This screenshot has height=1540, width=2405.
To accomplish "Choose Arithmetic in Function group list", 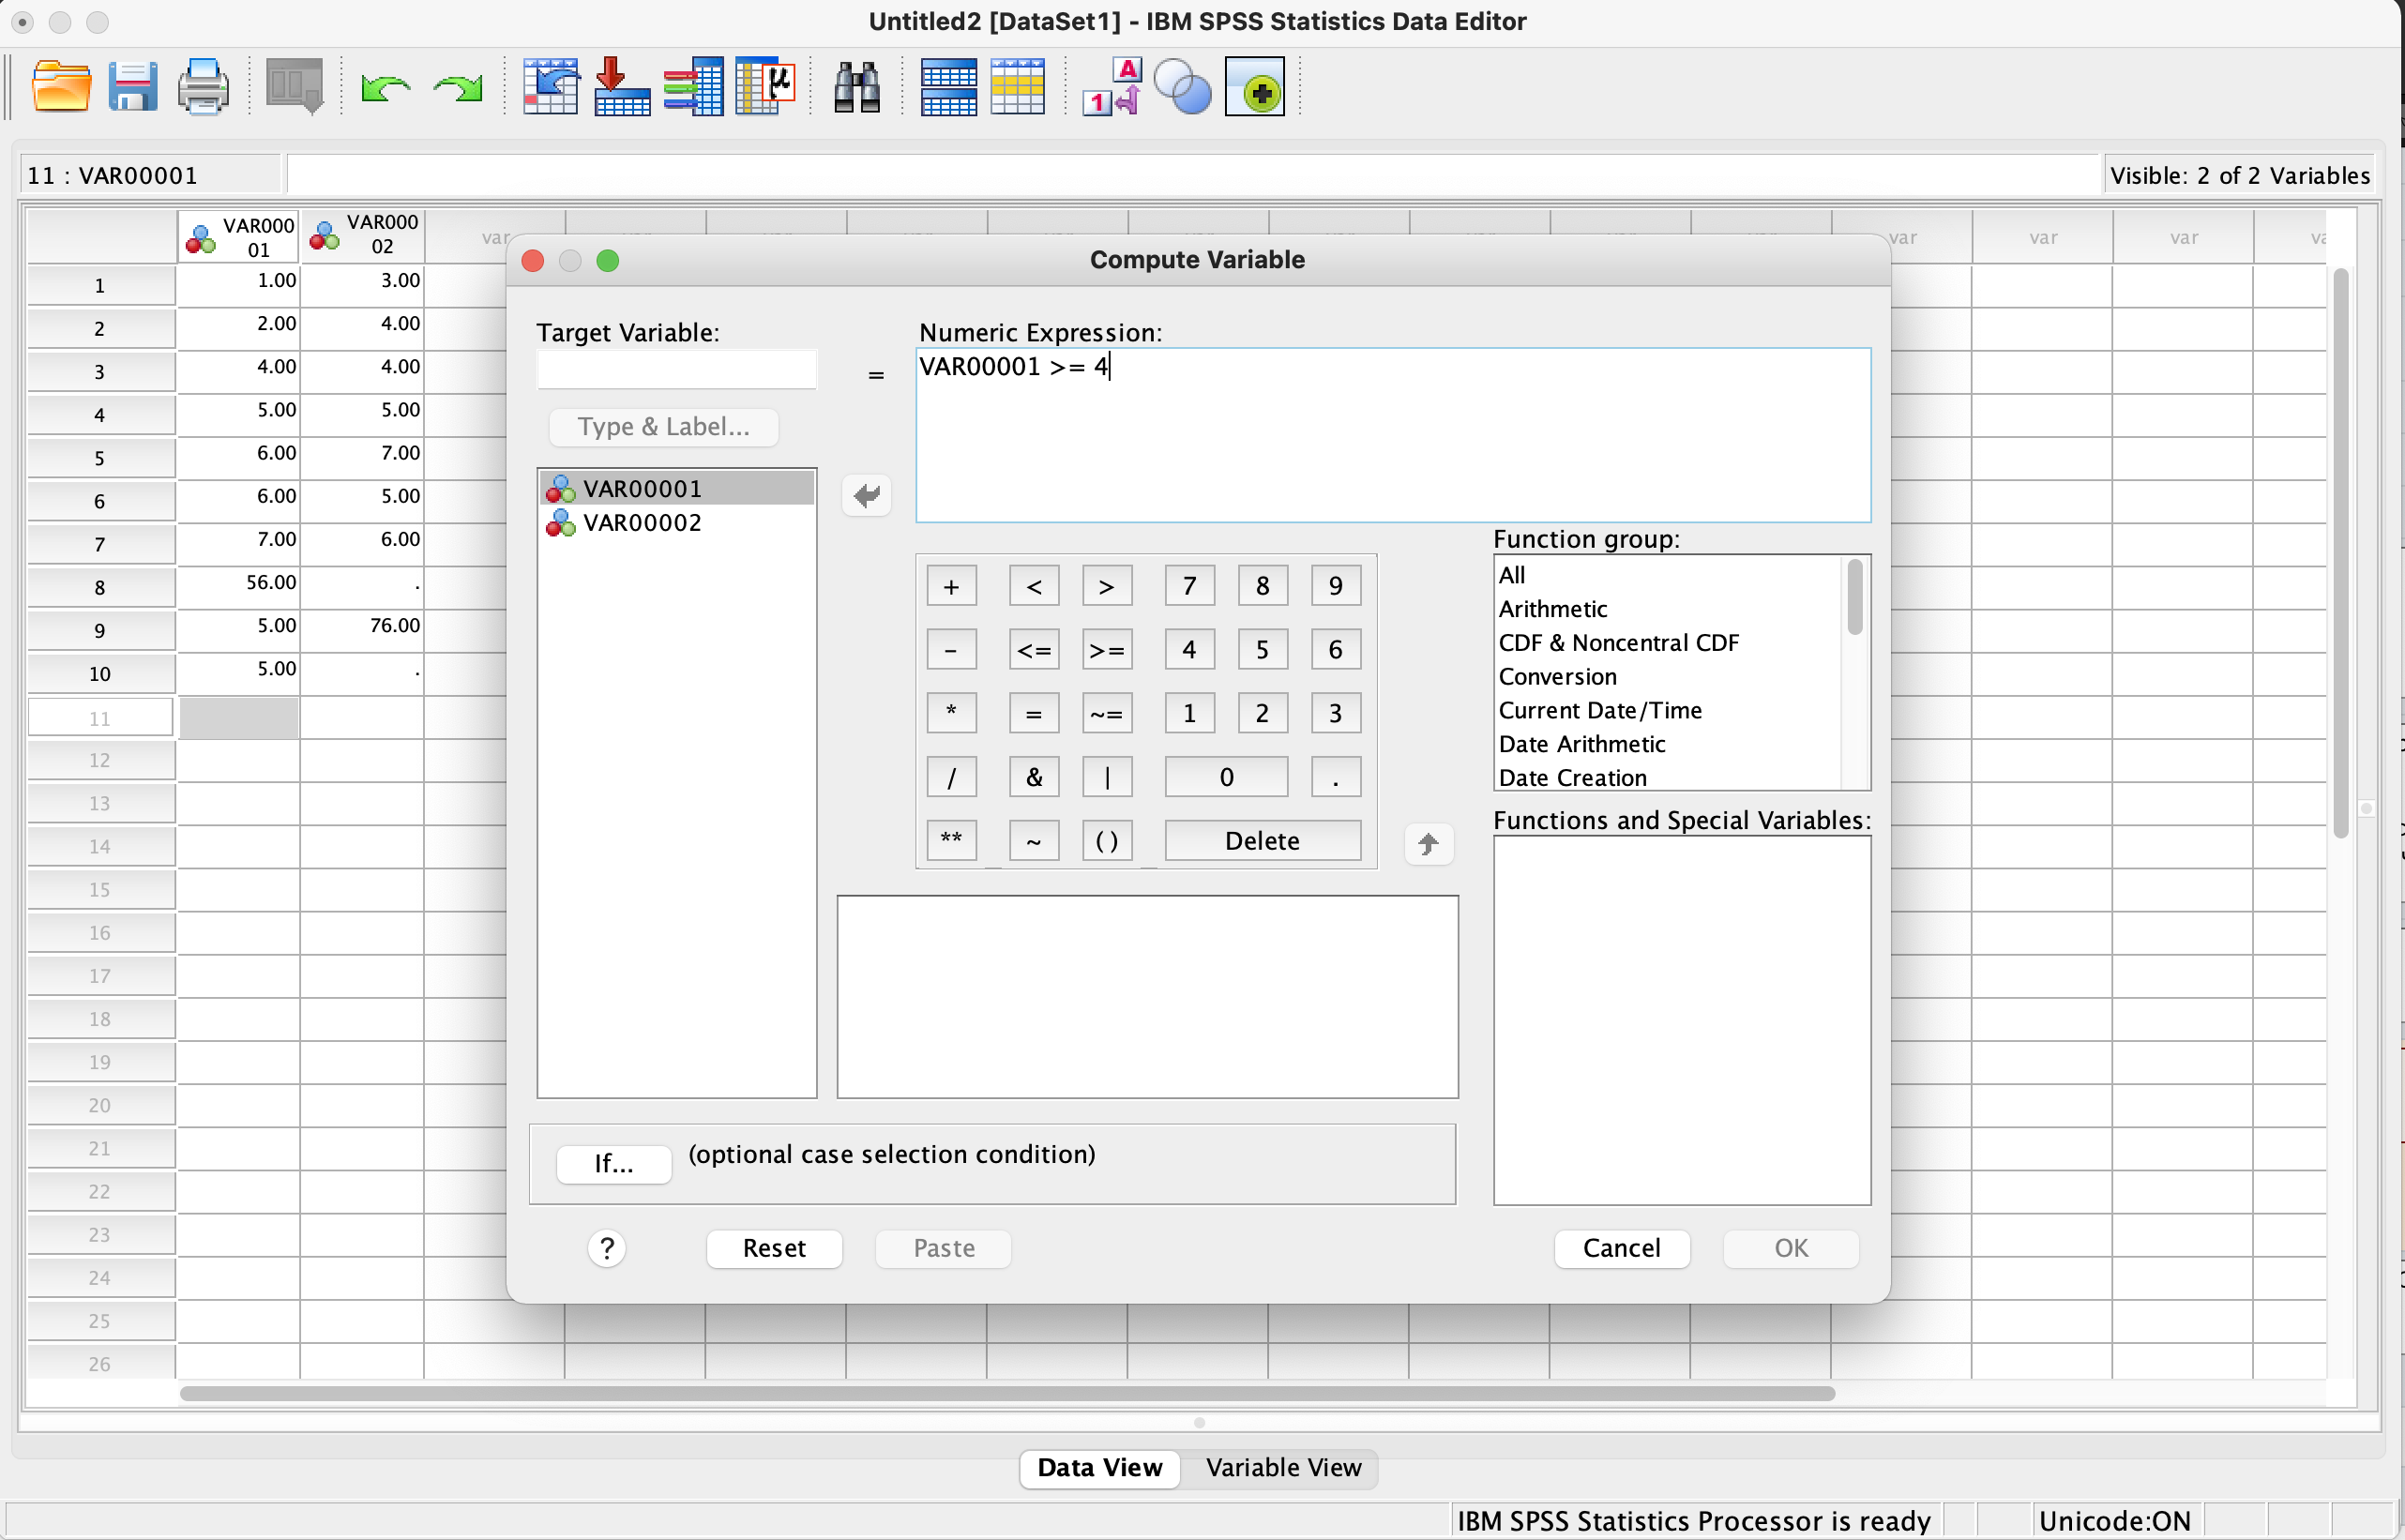I will point(1552,609).
